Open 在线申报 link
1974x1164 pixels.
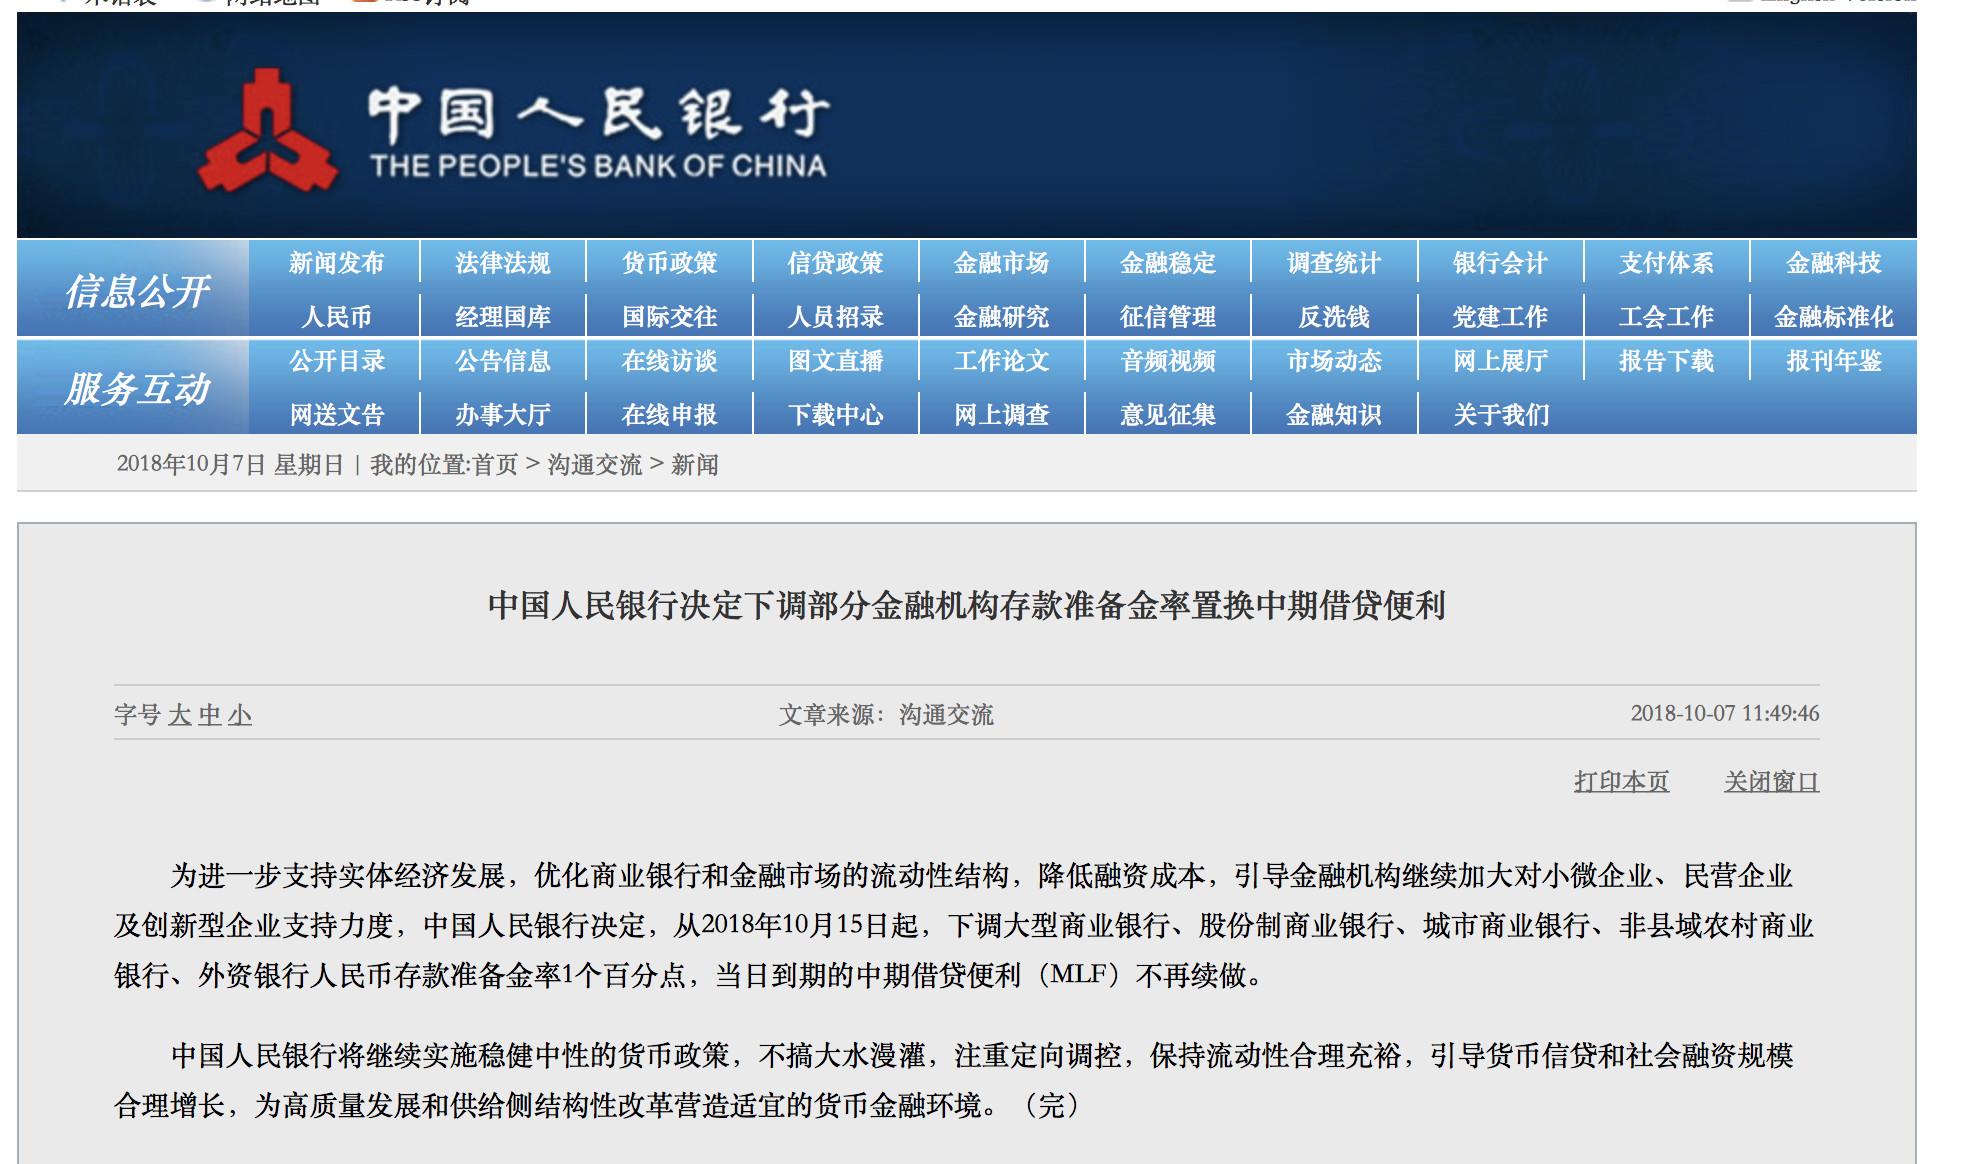click(669, 414)
